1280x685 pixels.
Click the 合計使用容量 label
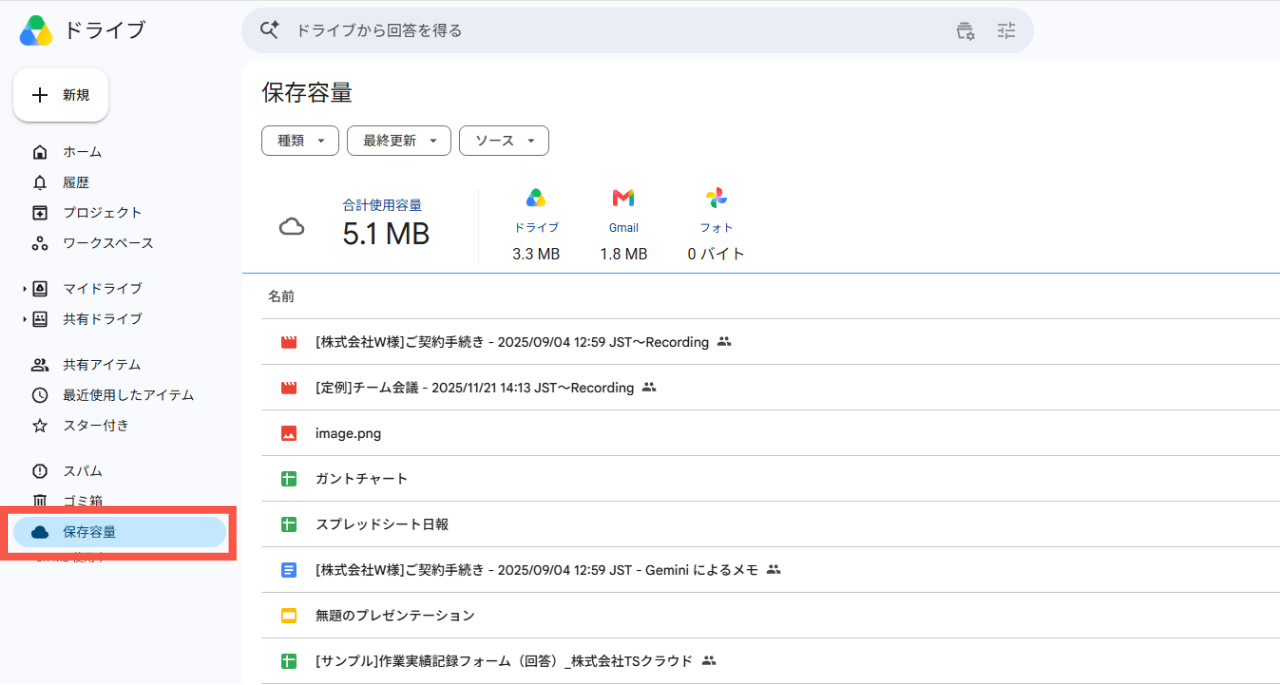click(382, 205)
